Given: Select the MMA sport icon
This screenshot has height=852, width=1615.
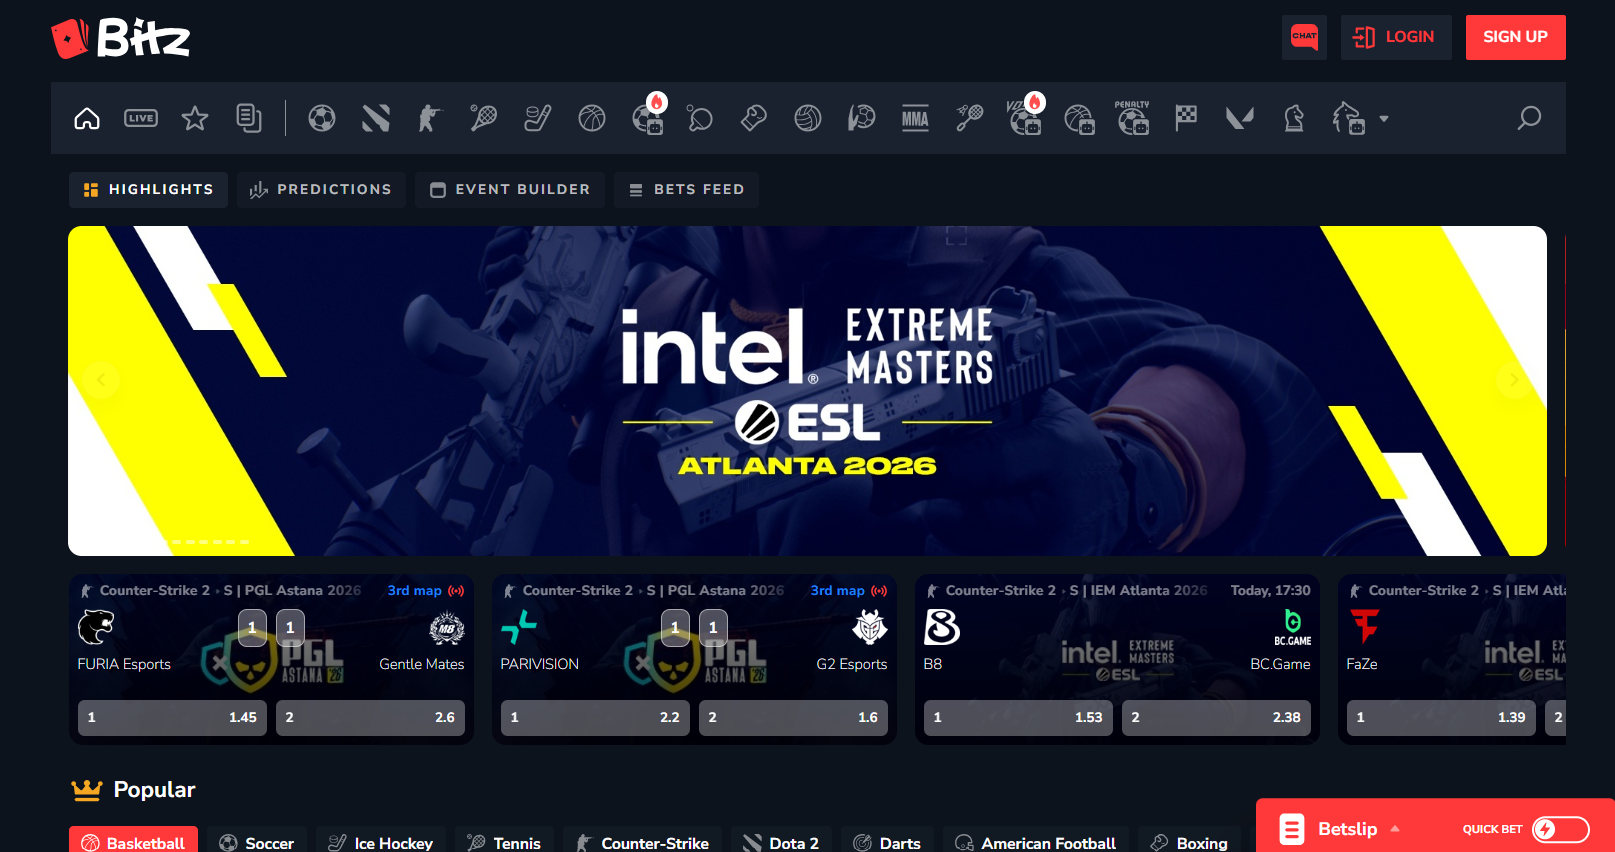Looking at the screenshot, I should 915,118.
